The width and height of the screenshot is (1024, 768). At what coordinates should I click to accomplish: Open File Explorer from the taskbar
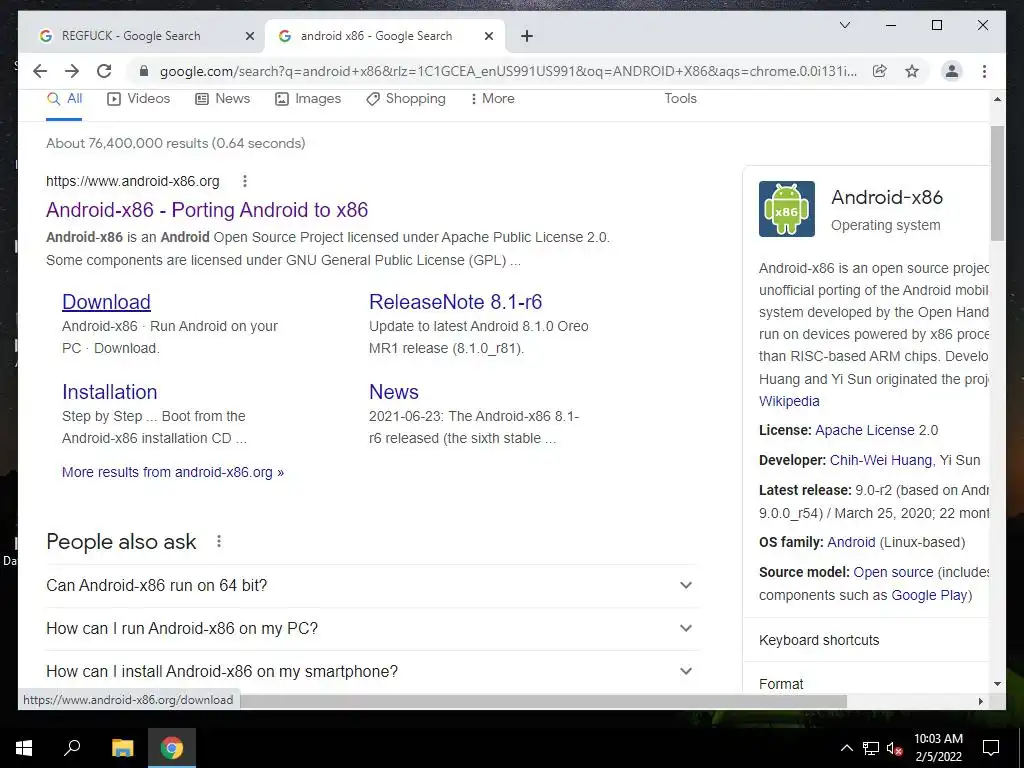pyautogui.click(x=122, y=748)
